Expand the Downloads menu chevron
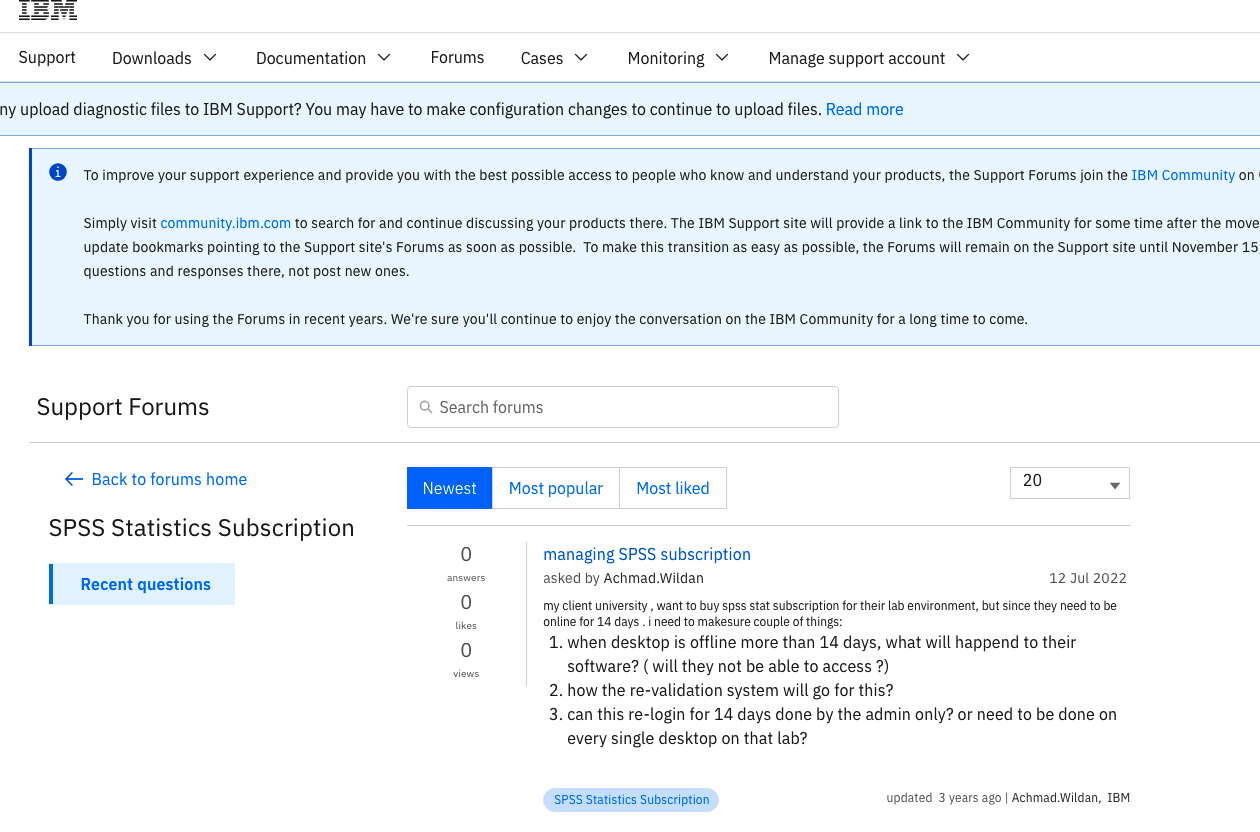This screenshot has height=832, width=1260. pos(210,57)
